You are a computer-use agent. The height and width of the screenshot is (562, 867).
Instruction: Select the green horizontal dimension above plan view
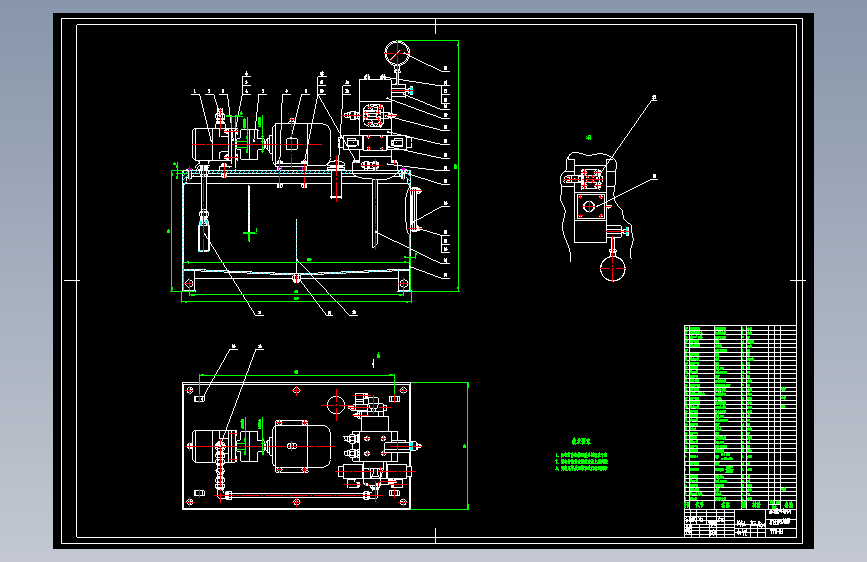tap(297, 376)
